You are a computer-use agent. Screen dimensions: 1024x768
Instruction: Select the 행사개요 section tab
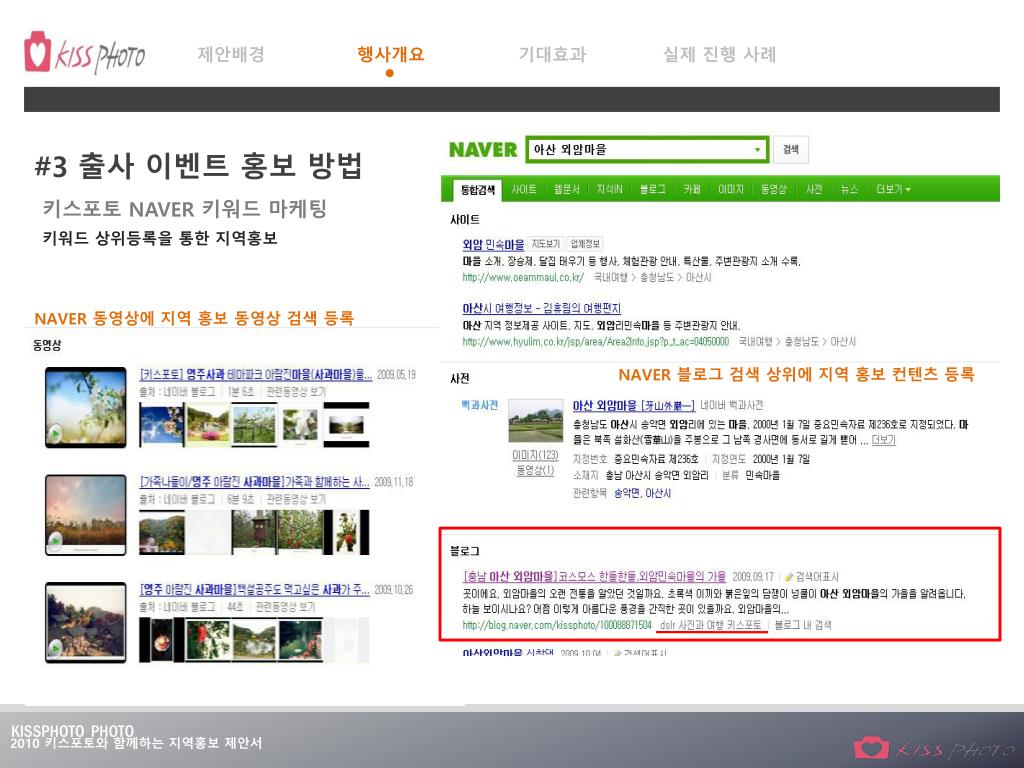click(x=391, y=54)
